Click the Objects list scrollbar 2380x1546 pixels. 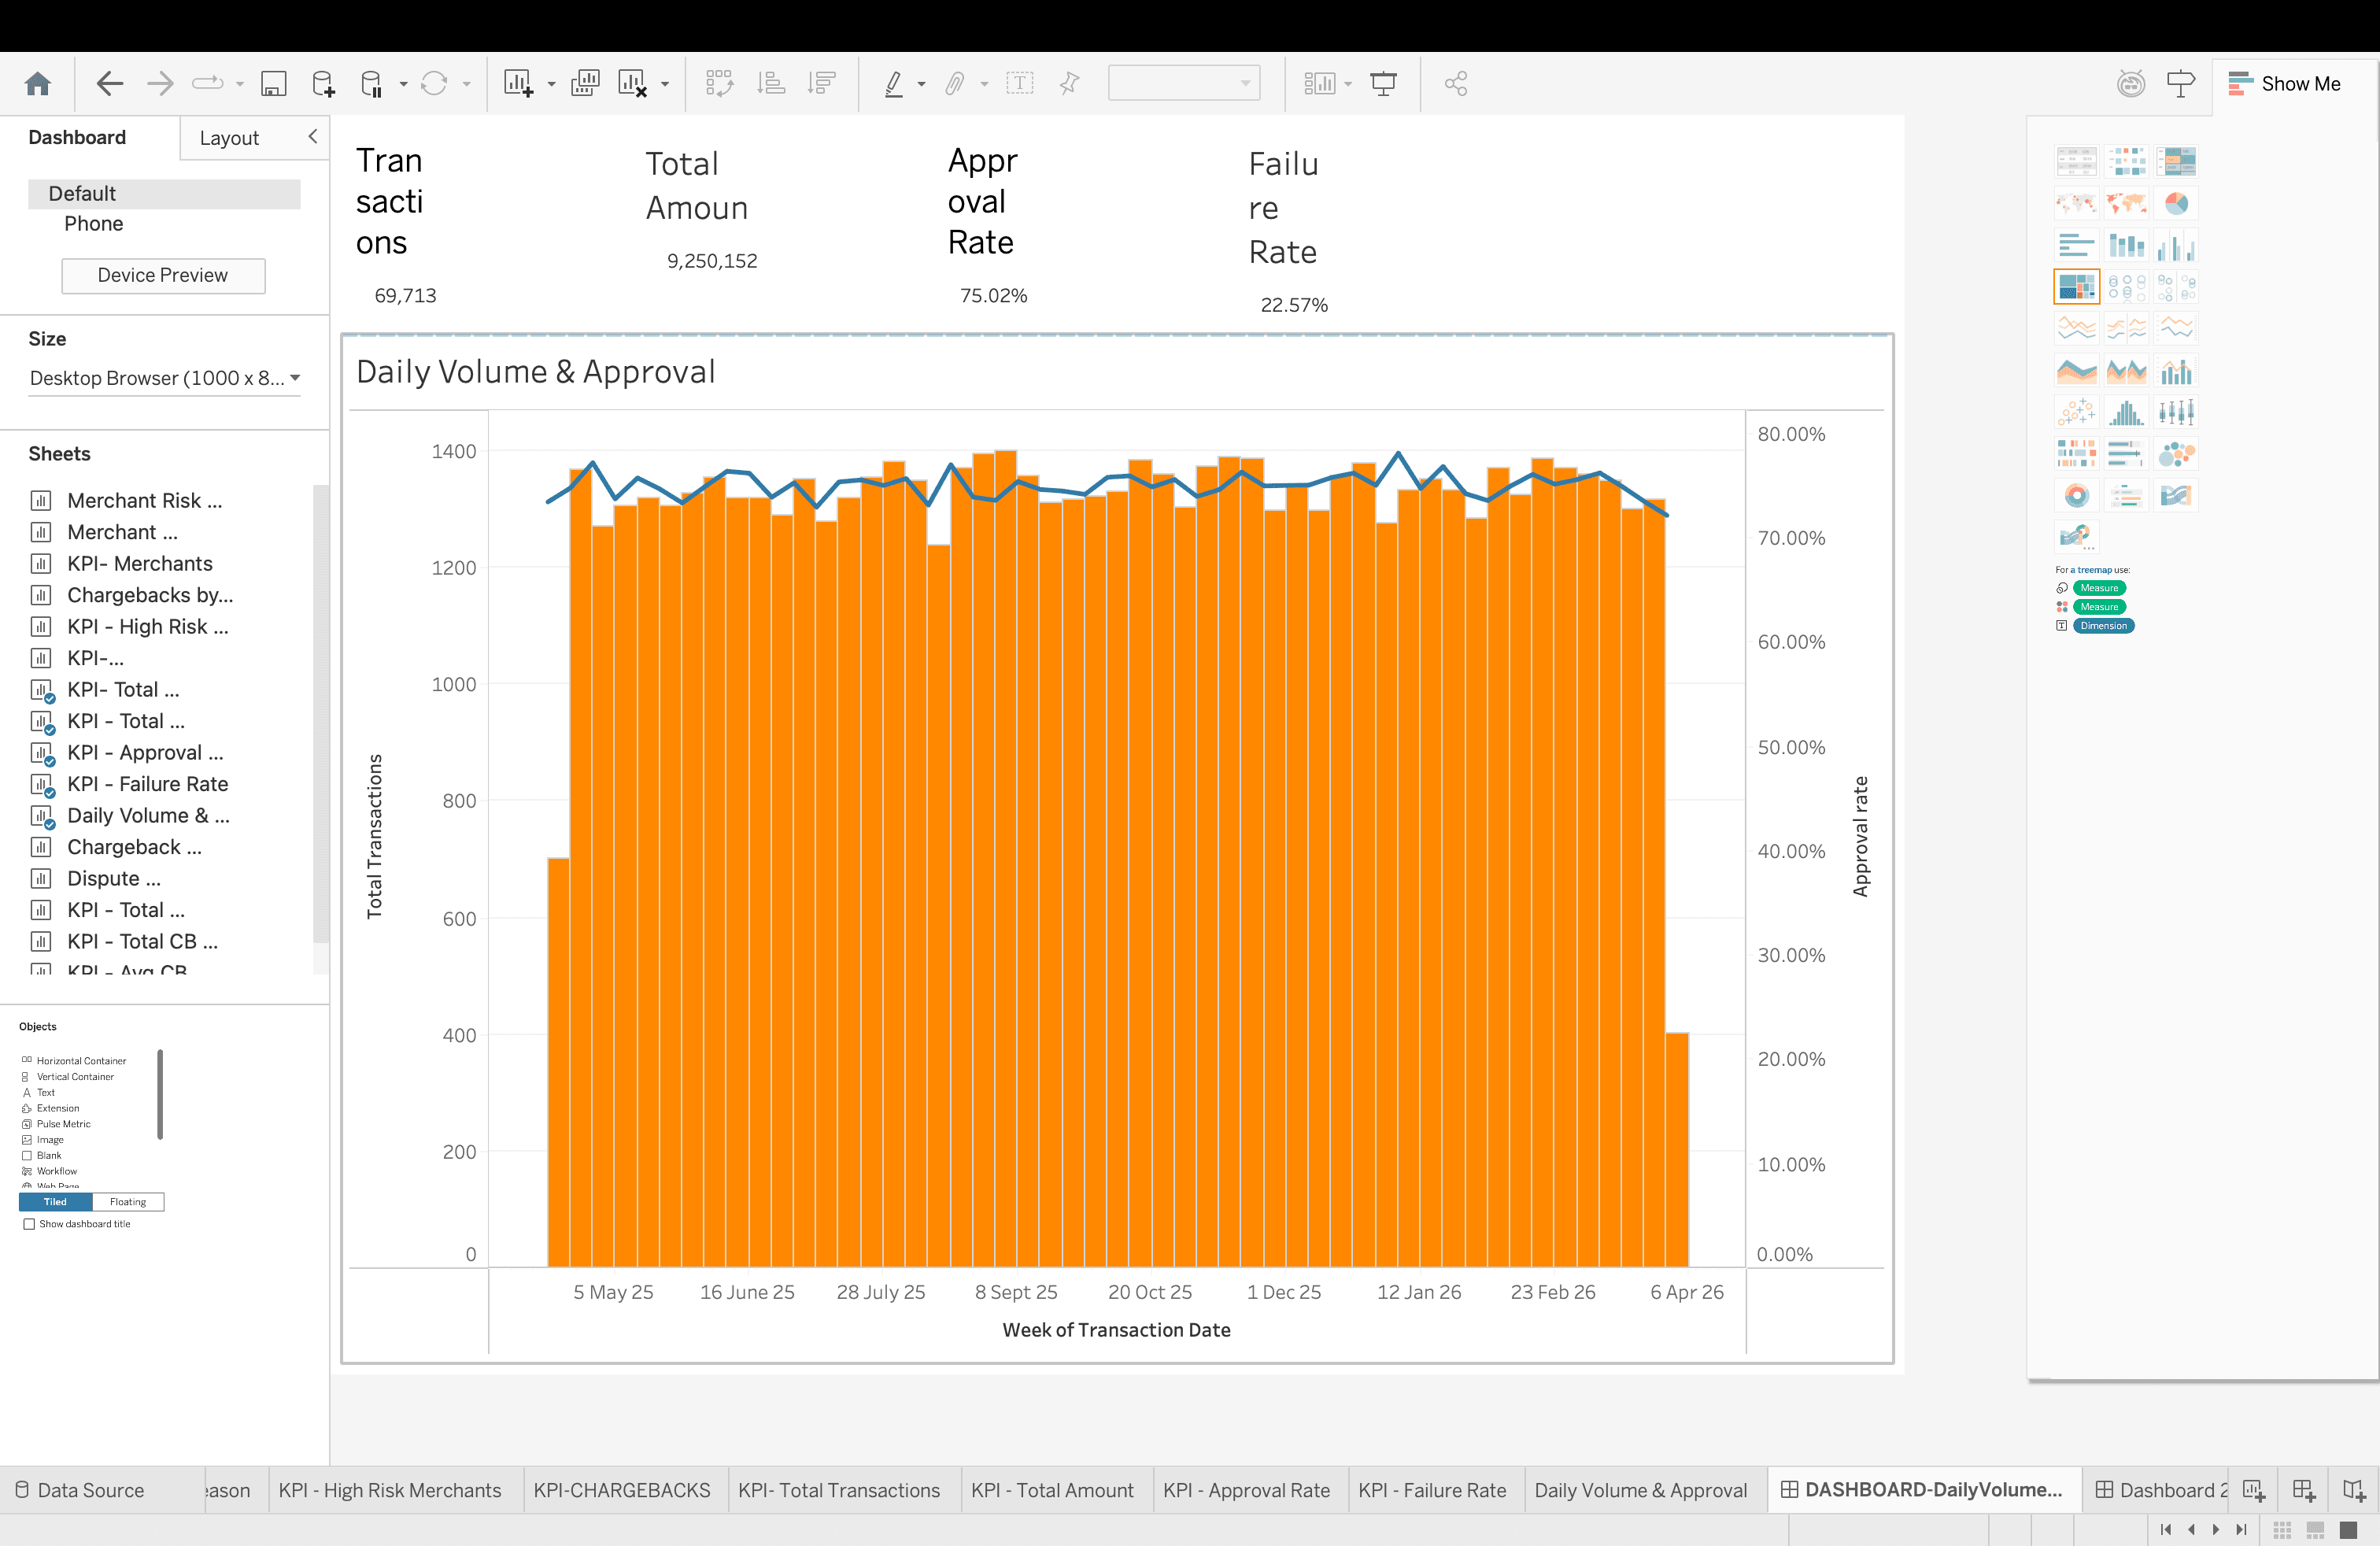(160, 1094)
